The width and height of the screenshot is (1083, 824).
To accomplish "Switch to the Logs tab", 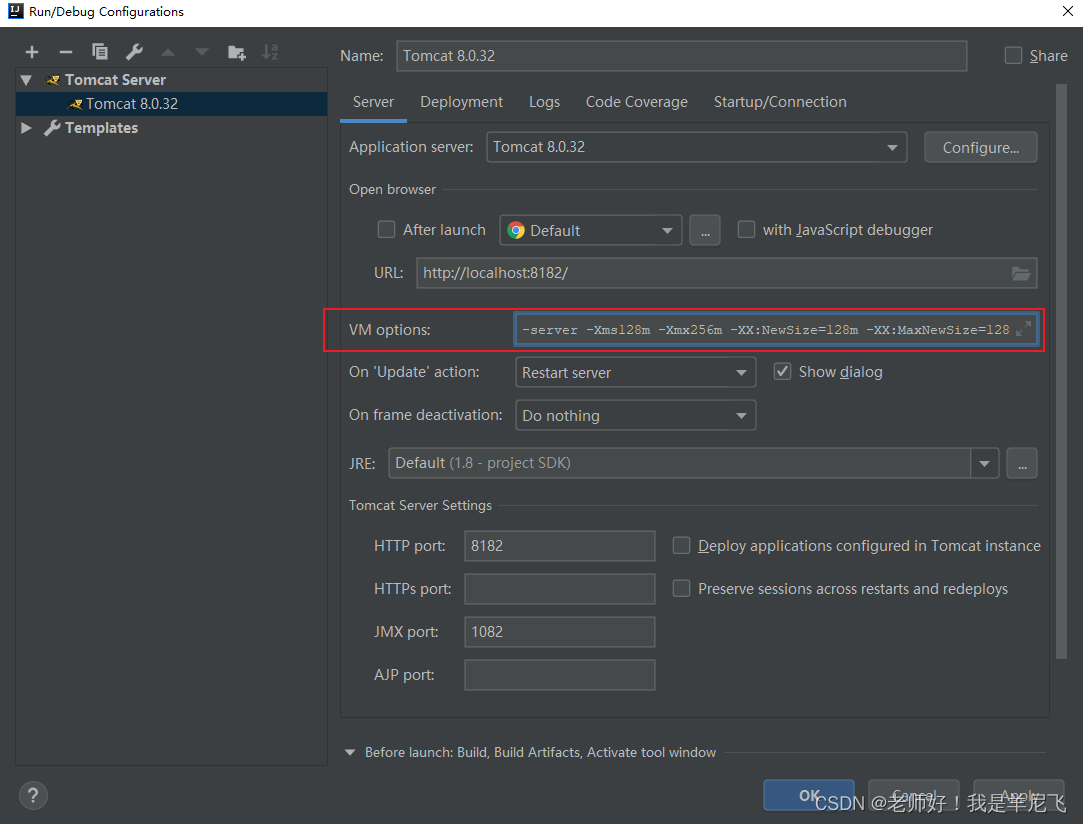I will (x=544, y=102).
